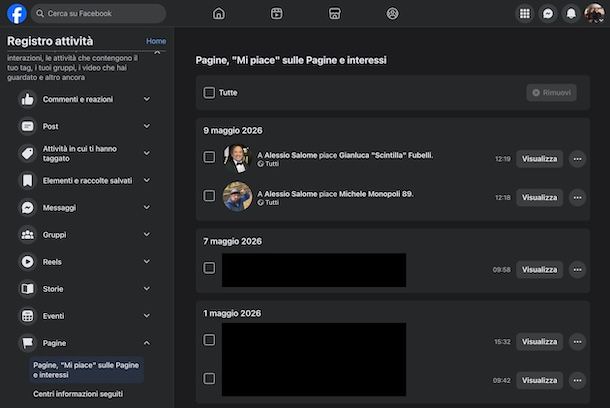Open the Video/Watch tab icon

point(277,14)
